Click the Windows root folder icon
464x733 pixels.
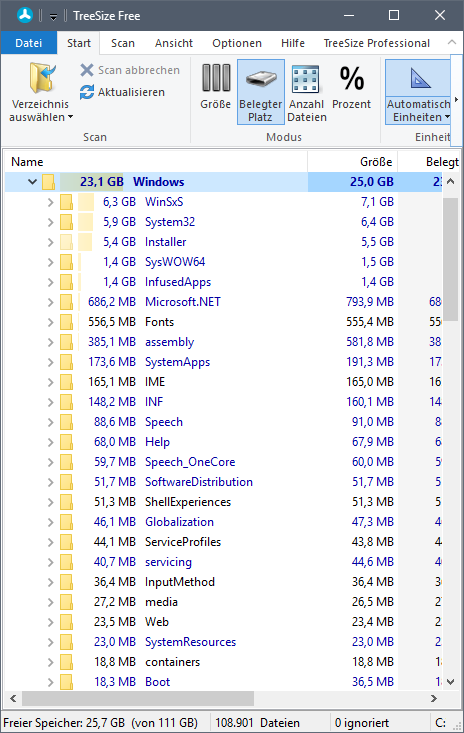tap(48, 182)
